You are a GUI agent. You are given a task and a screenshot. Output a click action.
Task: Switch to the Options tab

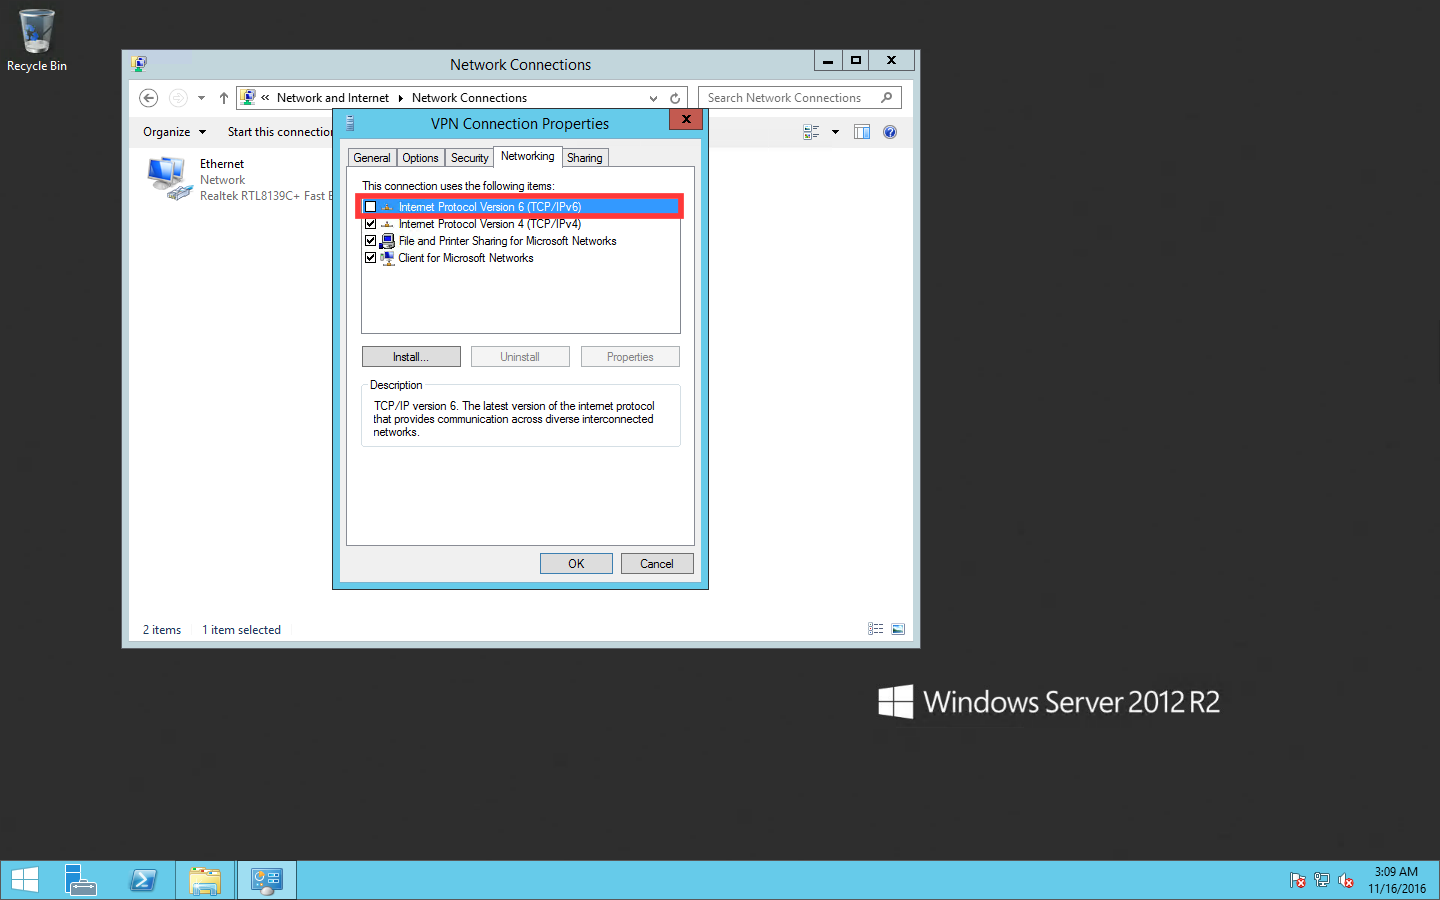point(420,158)
